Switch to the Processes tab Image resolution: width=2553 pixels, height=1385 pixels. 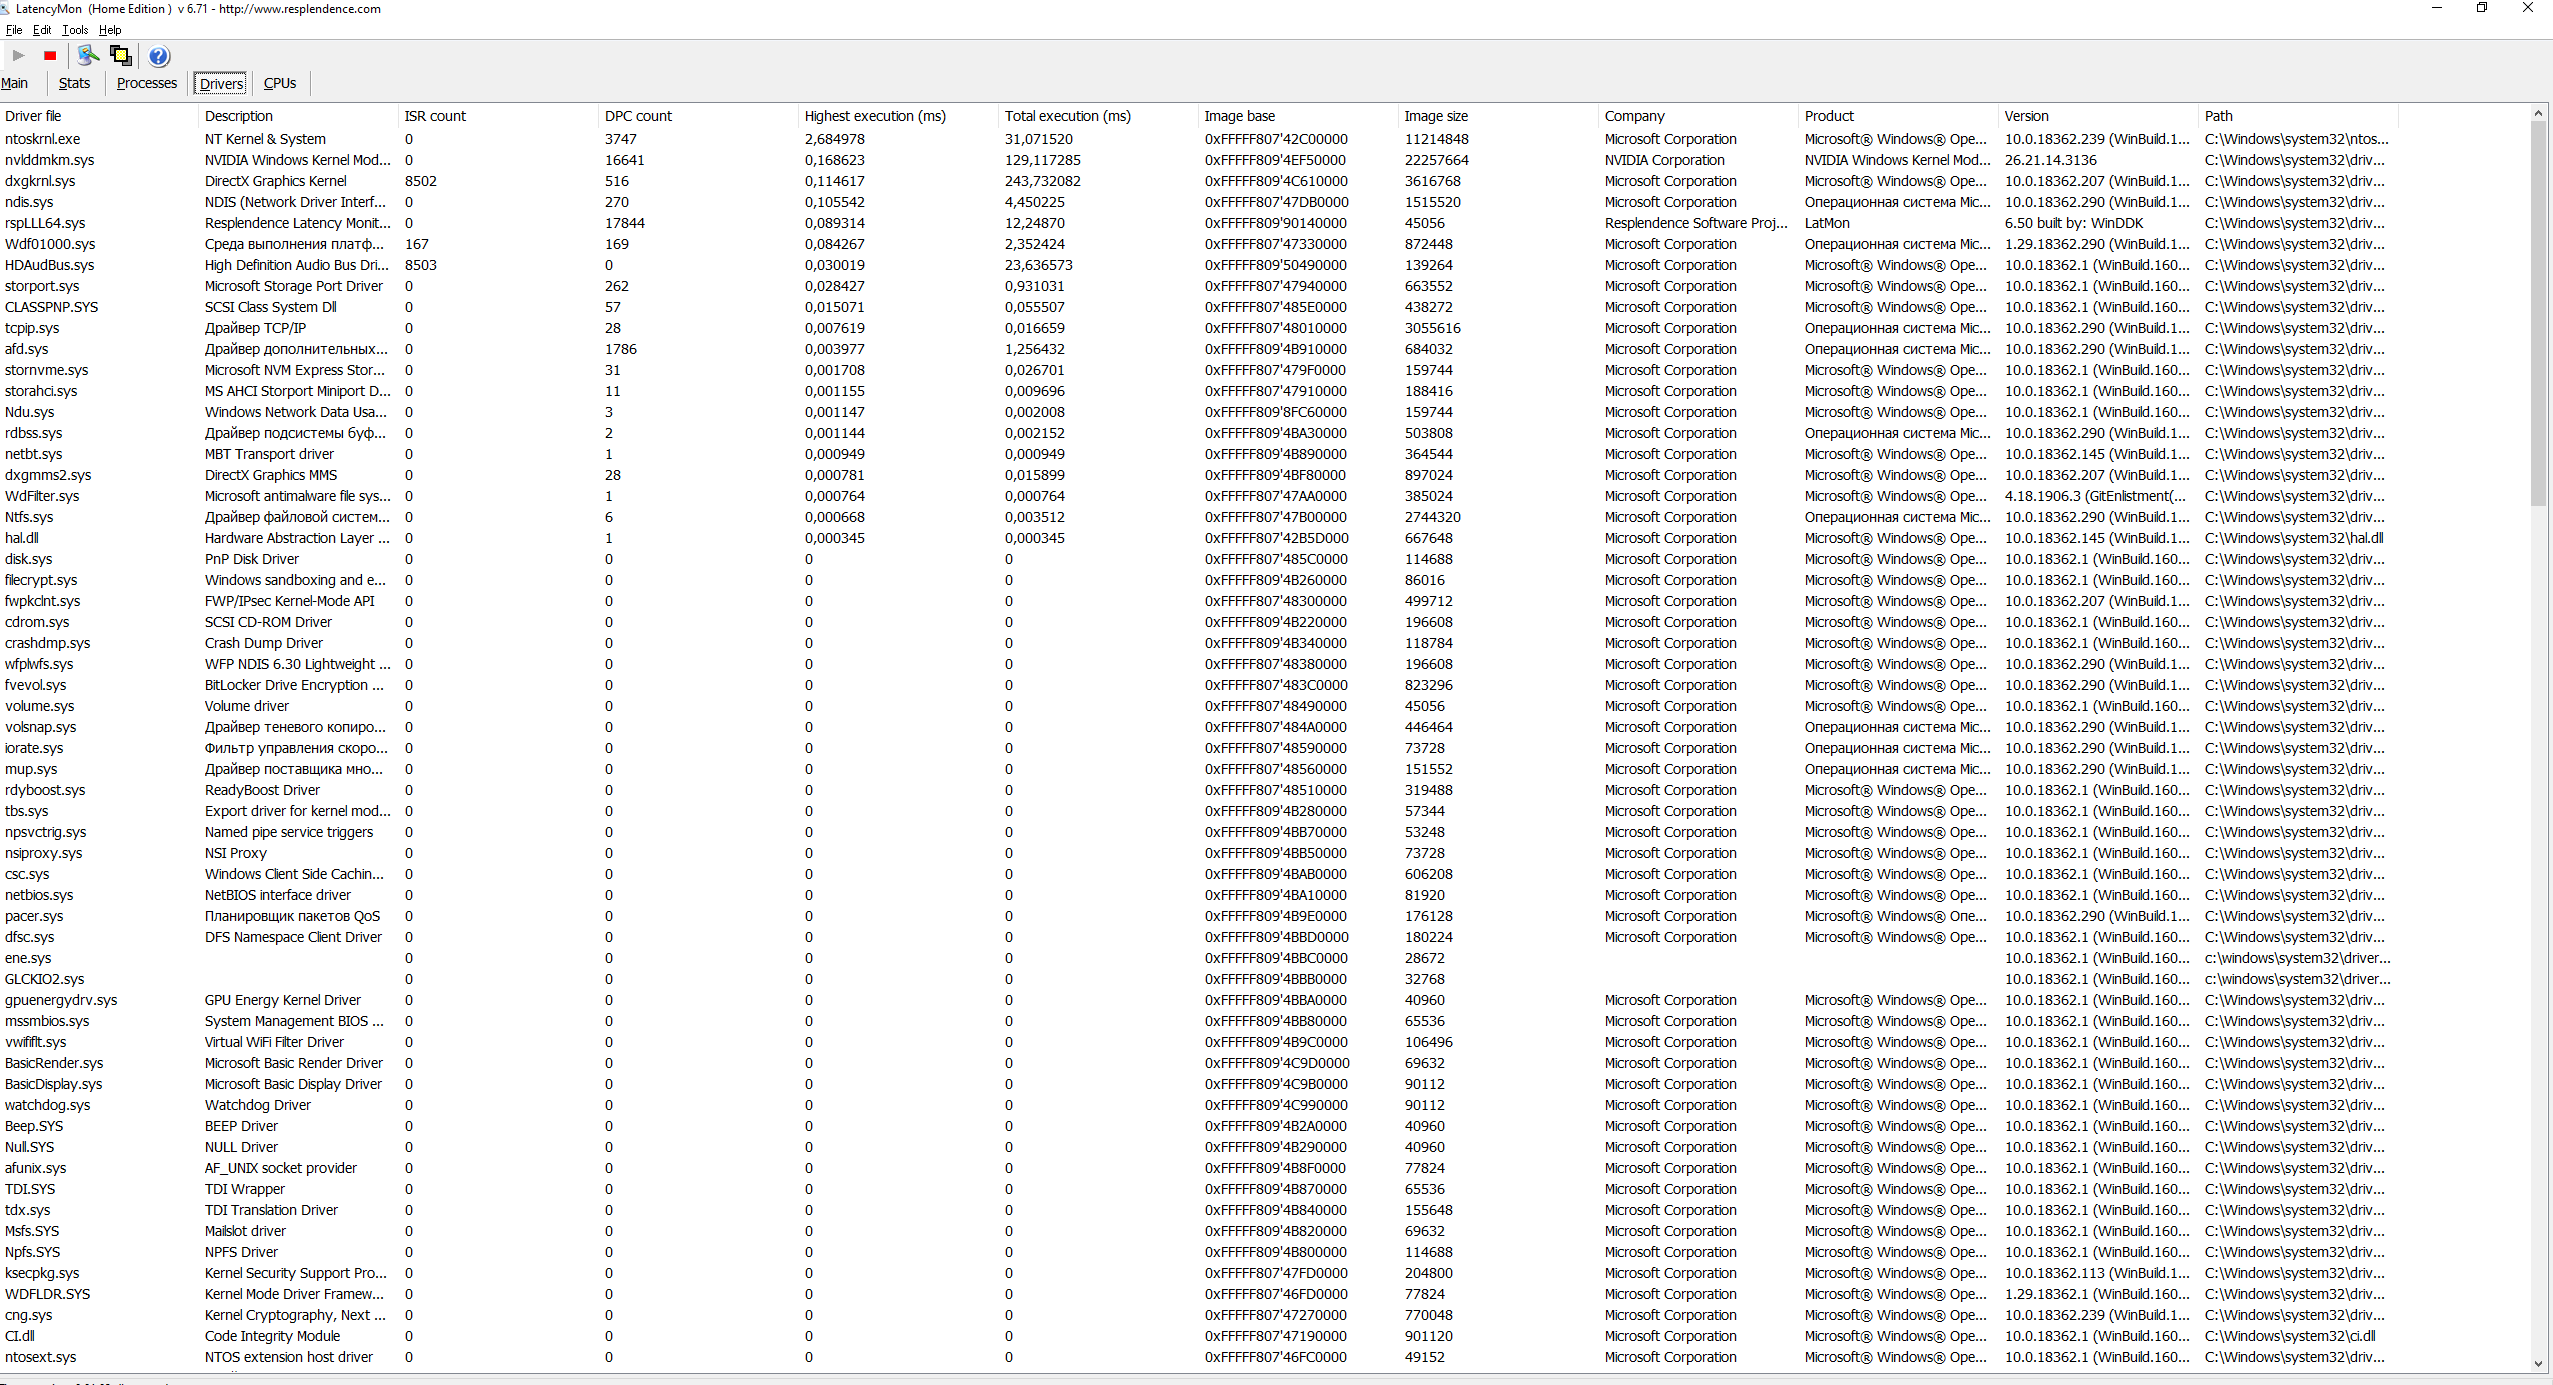click(x=146, y=83)
